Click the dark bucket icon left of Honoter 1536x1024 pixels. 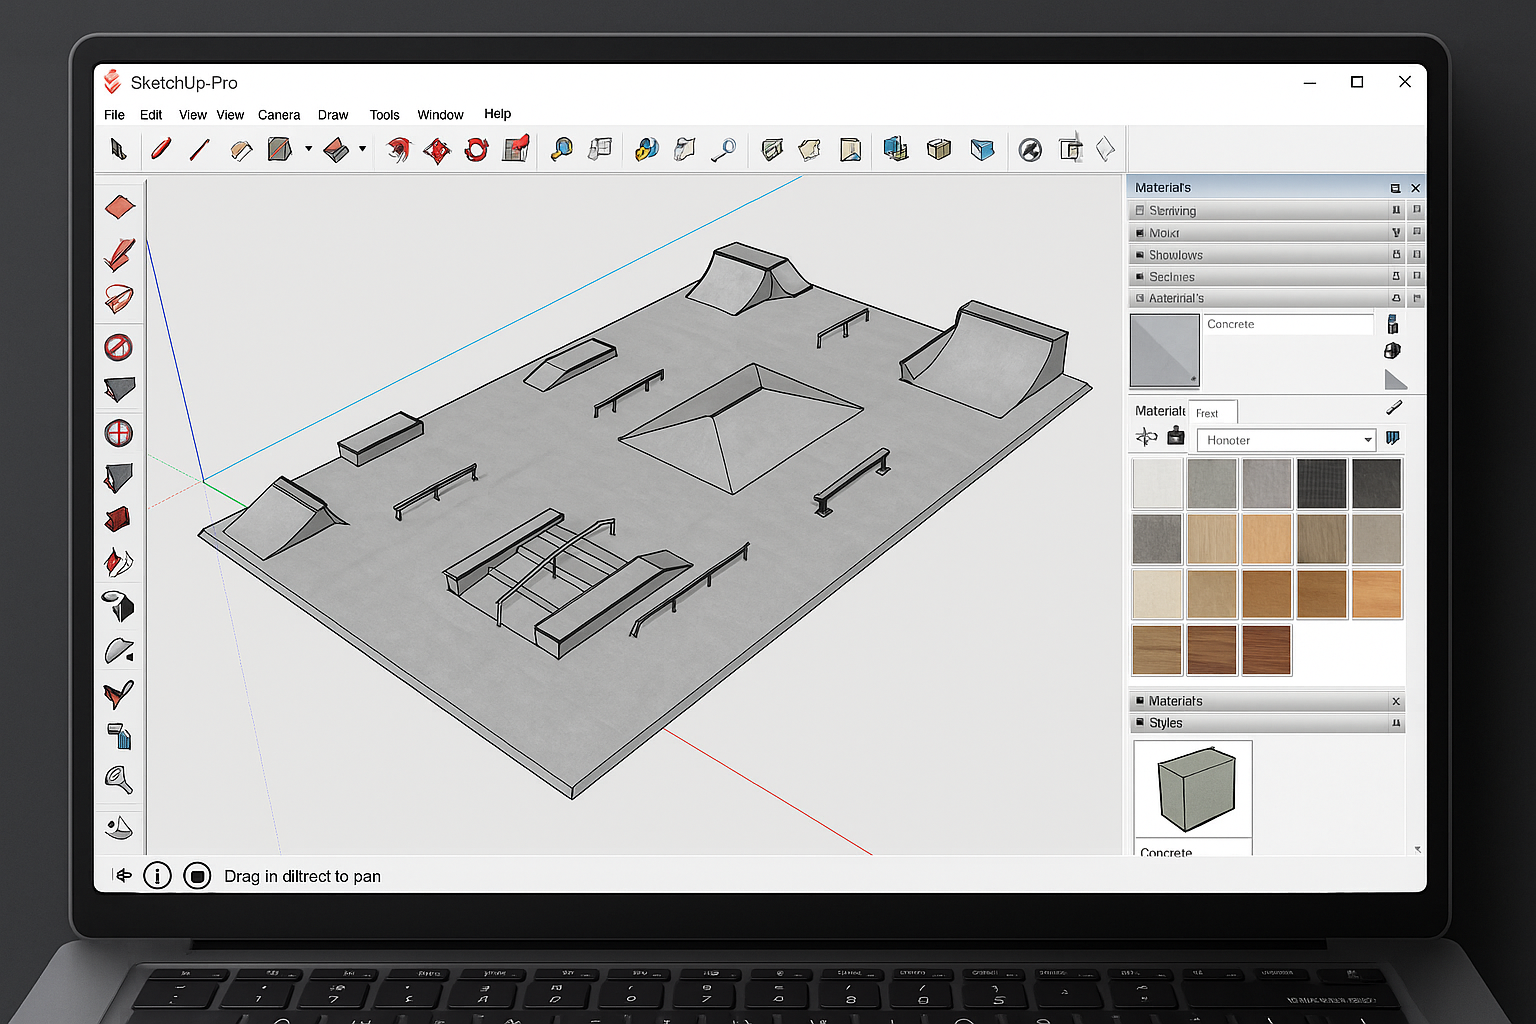pyautogui.click(x=1176, y=437)
